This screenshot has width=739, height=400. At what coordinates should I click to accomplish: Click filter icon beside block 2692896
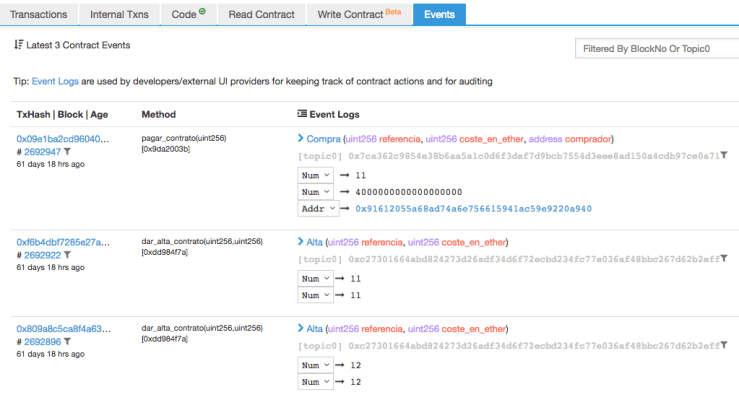coord(67,341)
